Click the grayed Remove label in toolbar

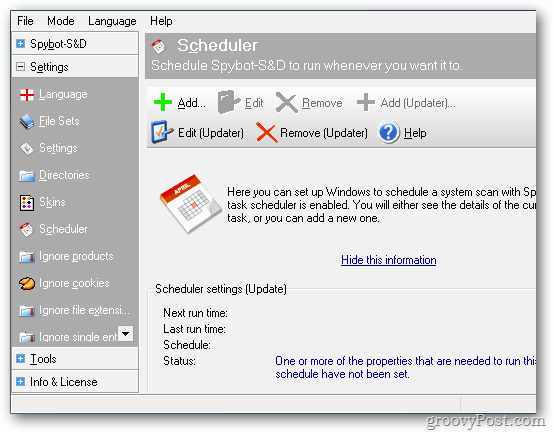(x=322, y=103)
